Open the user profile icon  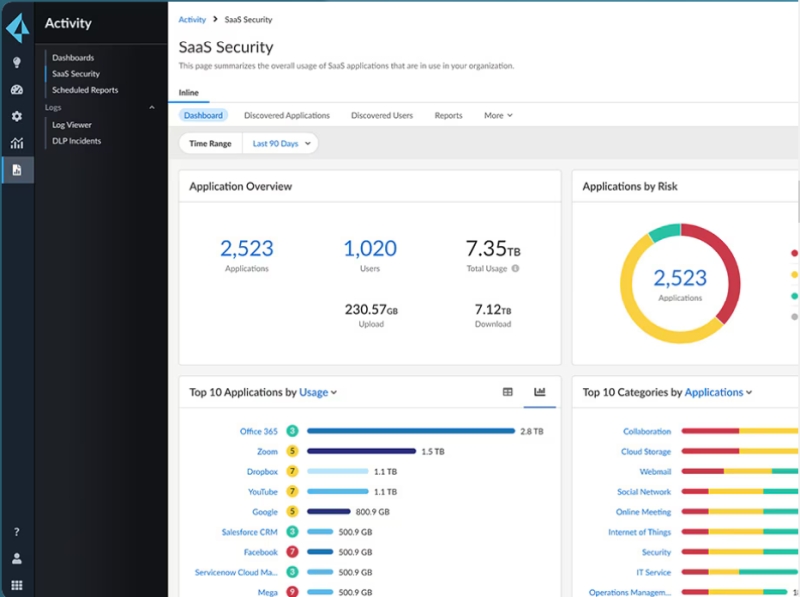tap(17, 558)
